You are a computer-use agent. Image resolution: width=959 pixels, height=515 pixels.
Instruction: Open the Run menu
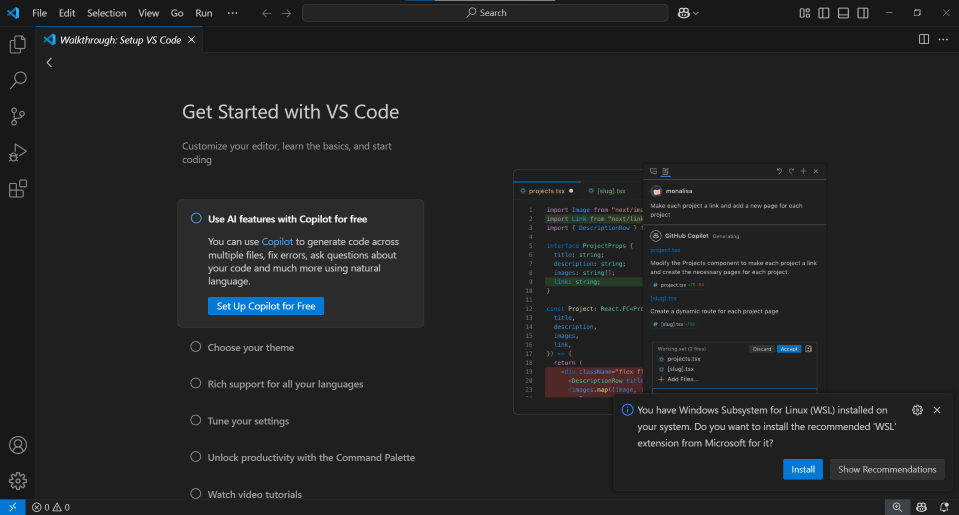(x=204, y=13)
